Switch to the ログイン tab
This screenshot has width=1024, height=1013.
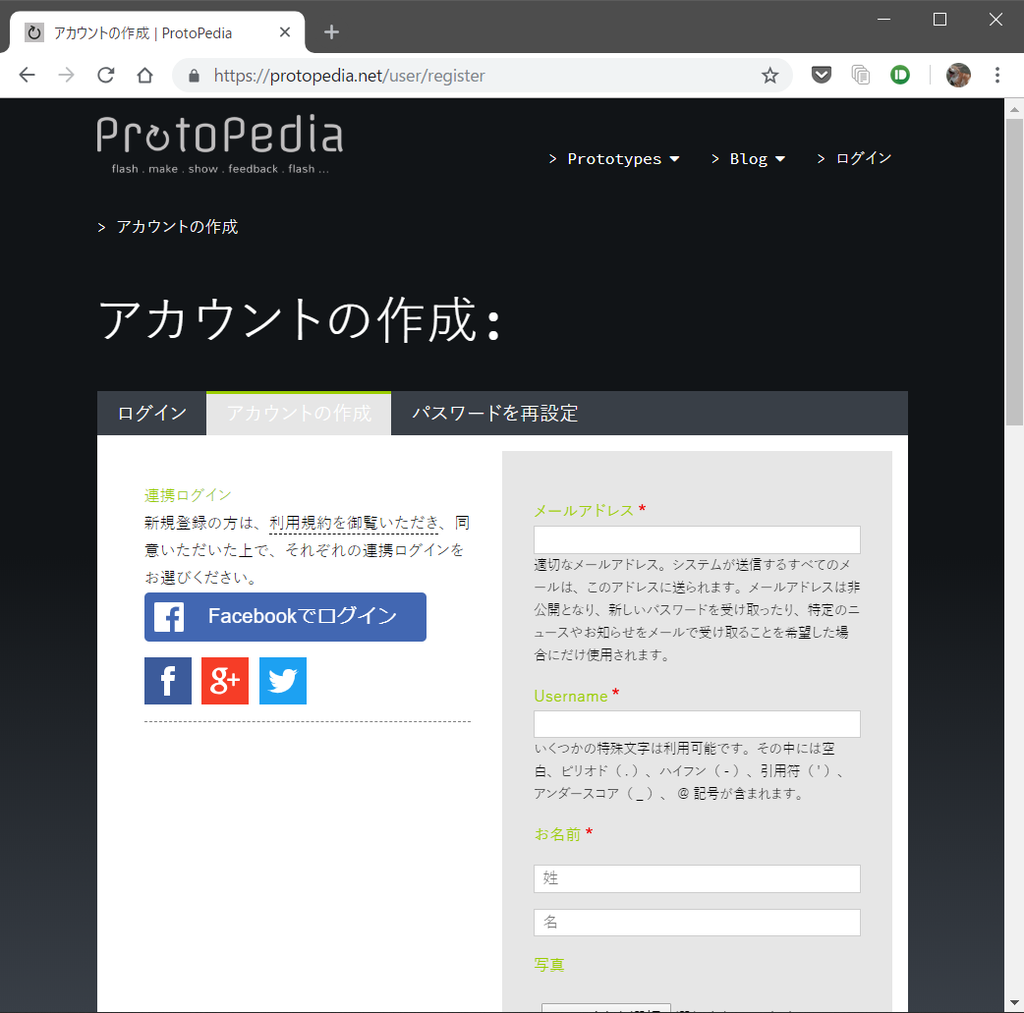151,413
